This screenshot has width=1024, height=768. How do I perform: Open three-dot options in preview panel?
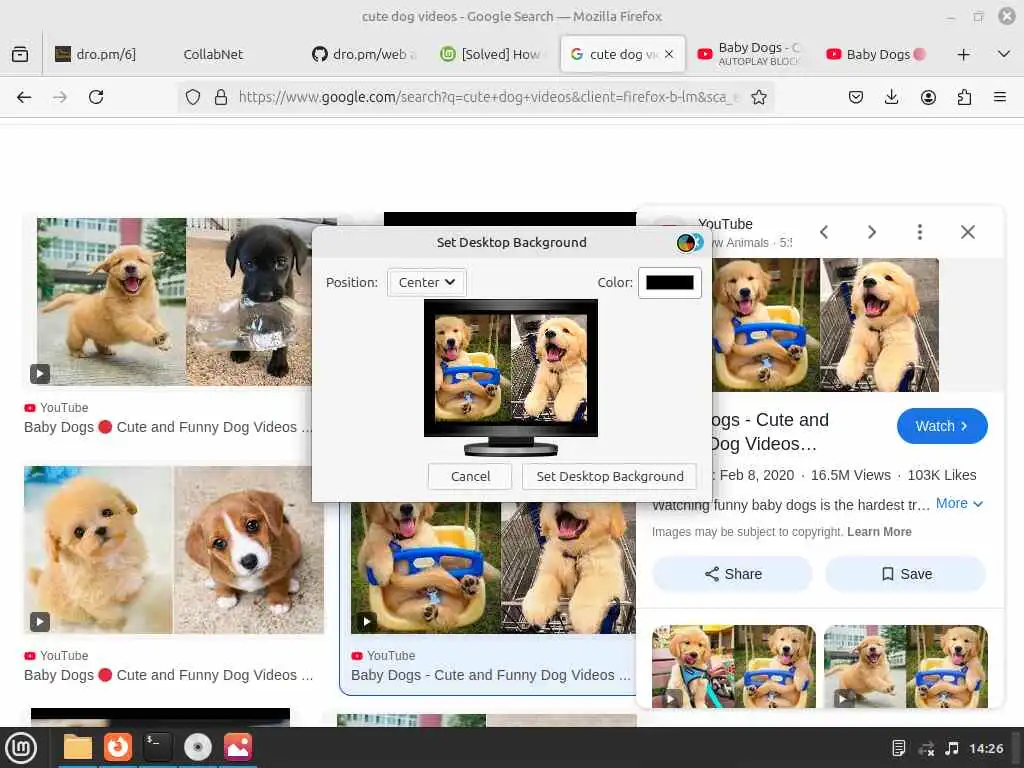[920, 232]
